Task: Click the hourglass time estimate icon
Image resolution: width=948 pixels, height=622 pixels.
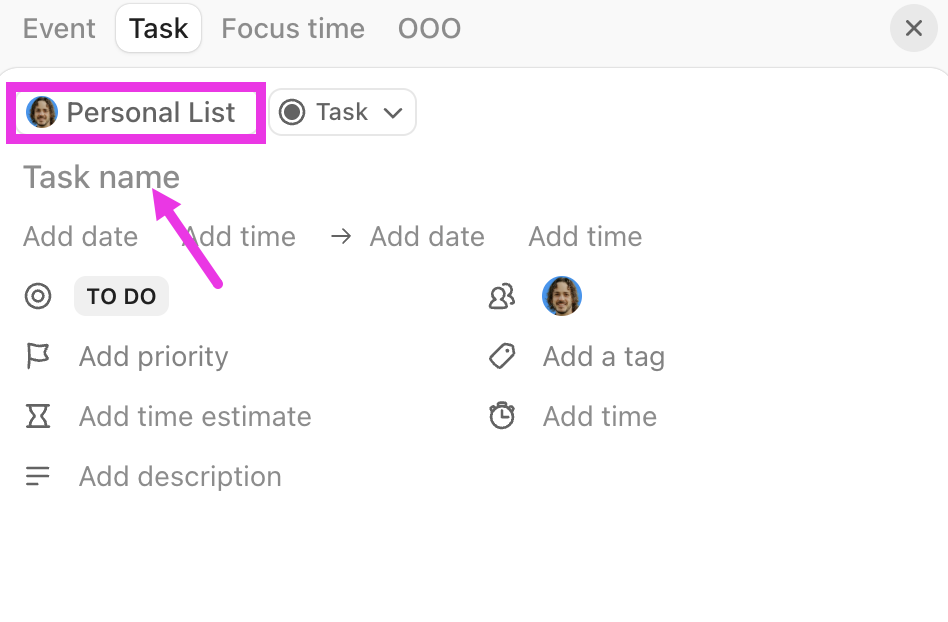Action: pos(37,416)
